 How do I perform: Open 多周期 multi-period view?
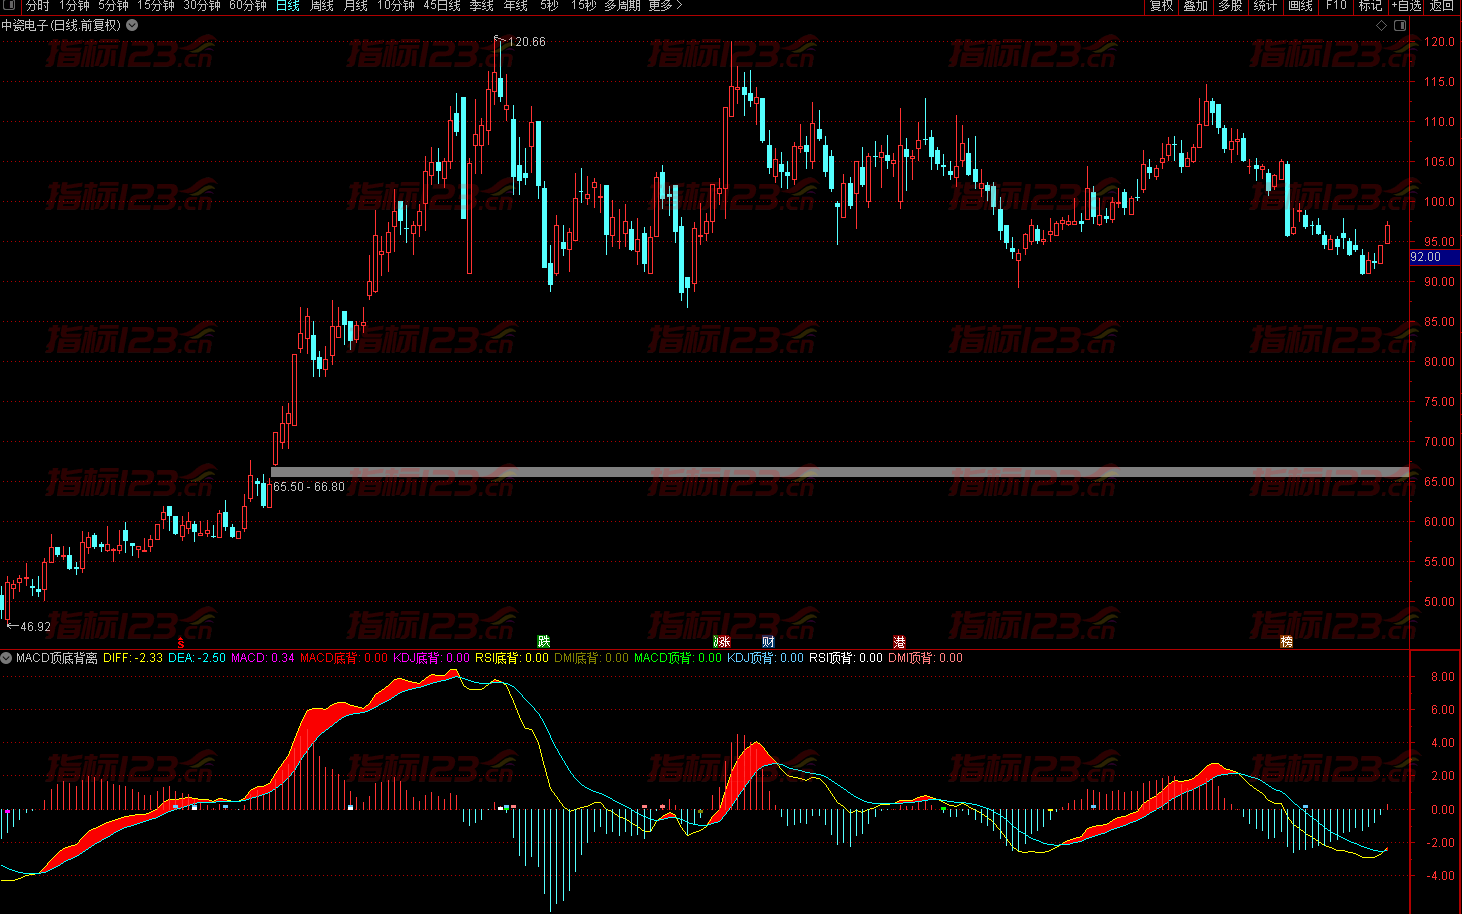coord(622,6)
